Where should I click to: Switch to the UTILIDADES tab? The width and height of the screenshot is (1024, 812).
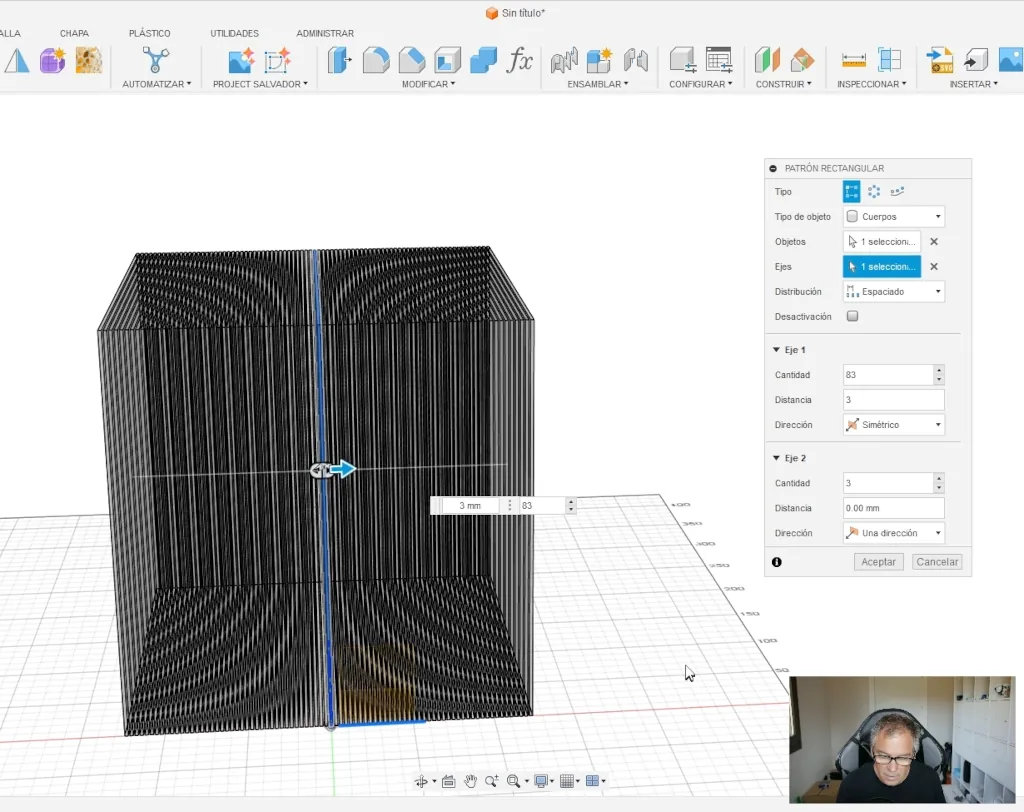(x=234, y=33)
